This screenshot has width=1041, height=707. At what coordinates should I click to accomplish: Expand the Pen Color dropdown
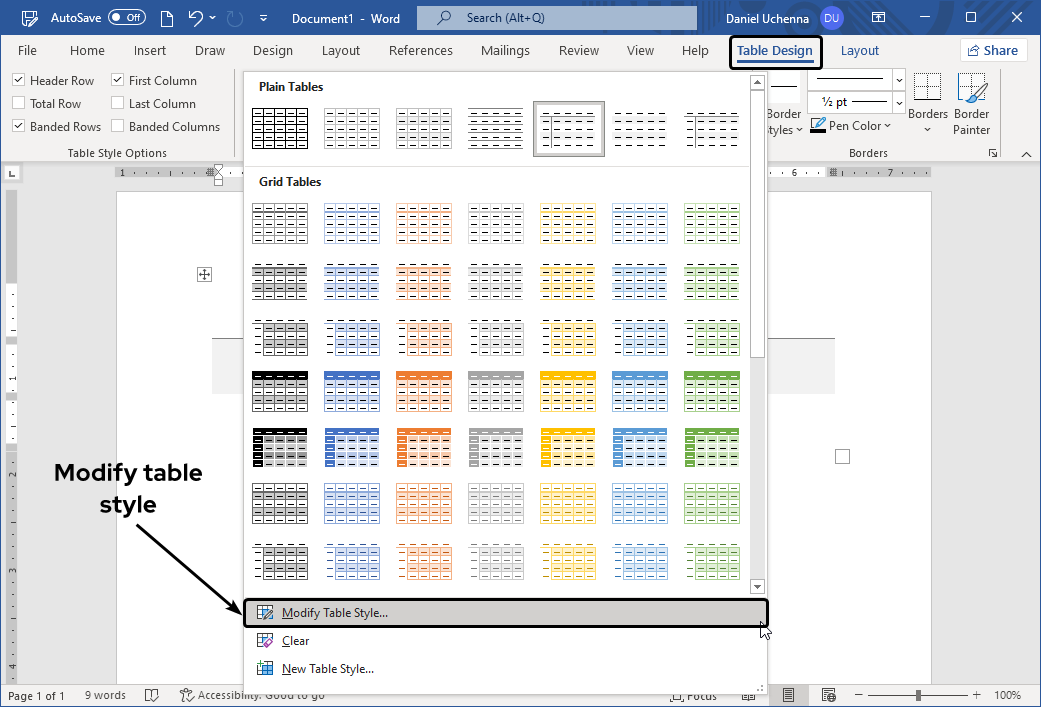(889, 126)
